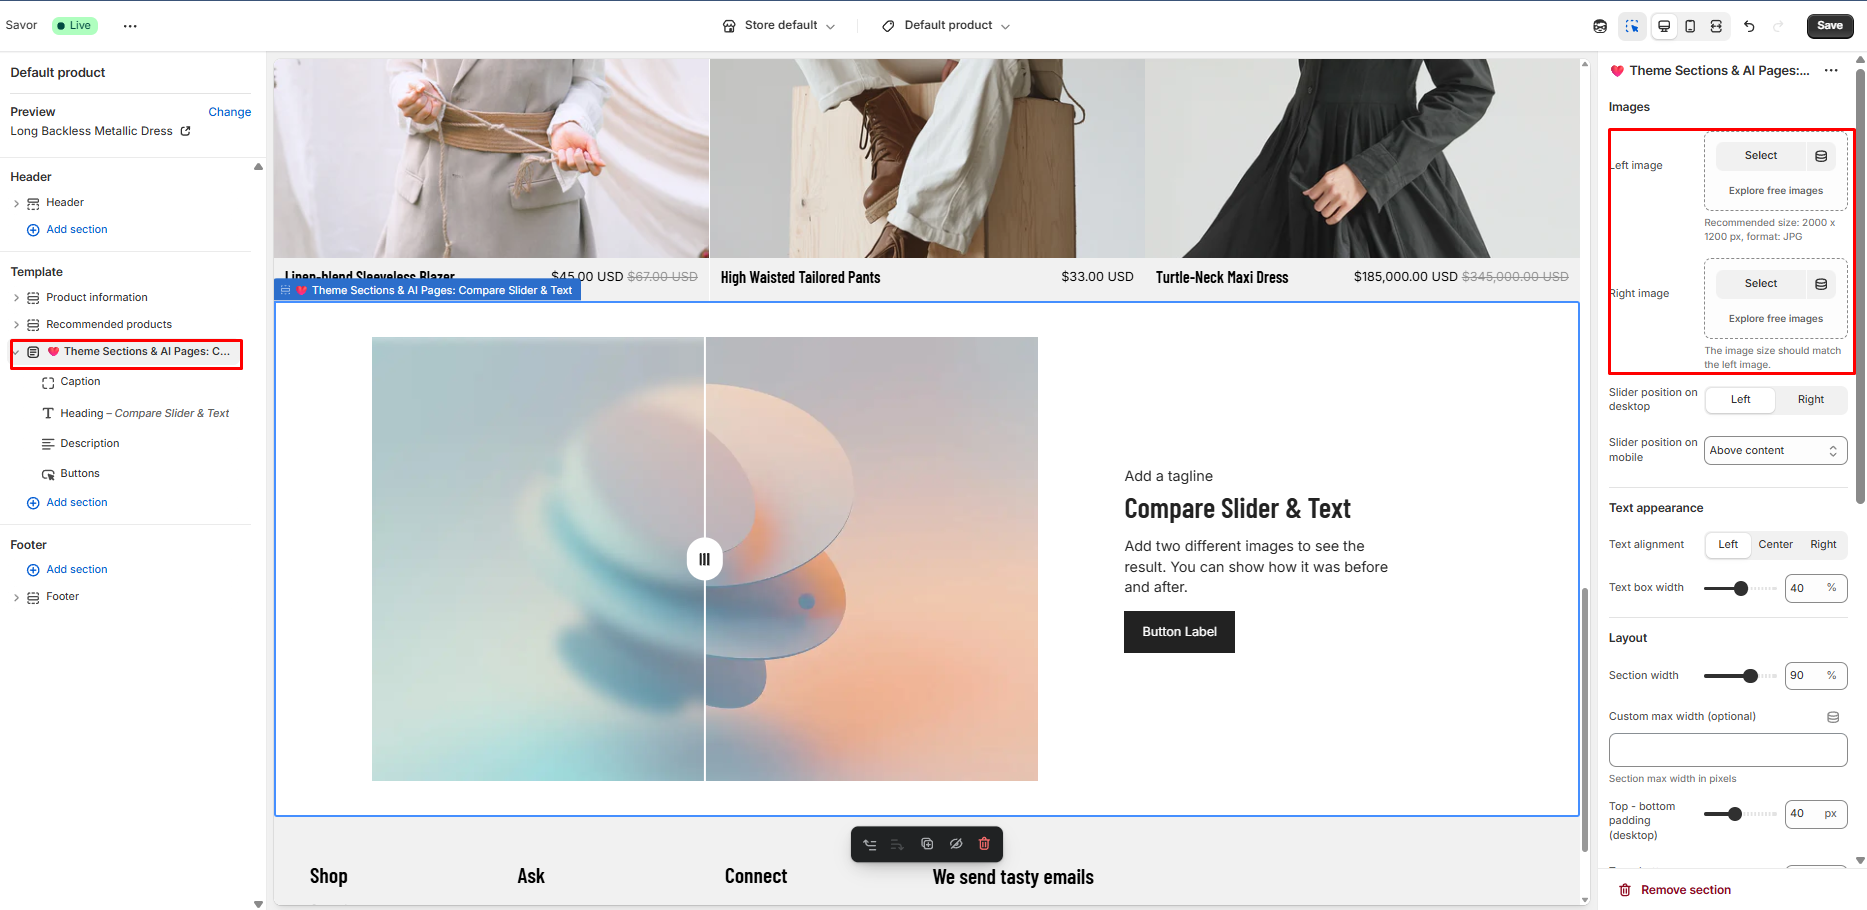Hide the section using floating eye icon
This screenshot has width=1867, height=910.
click(956, 844)
